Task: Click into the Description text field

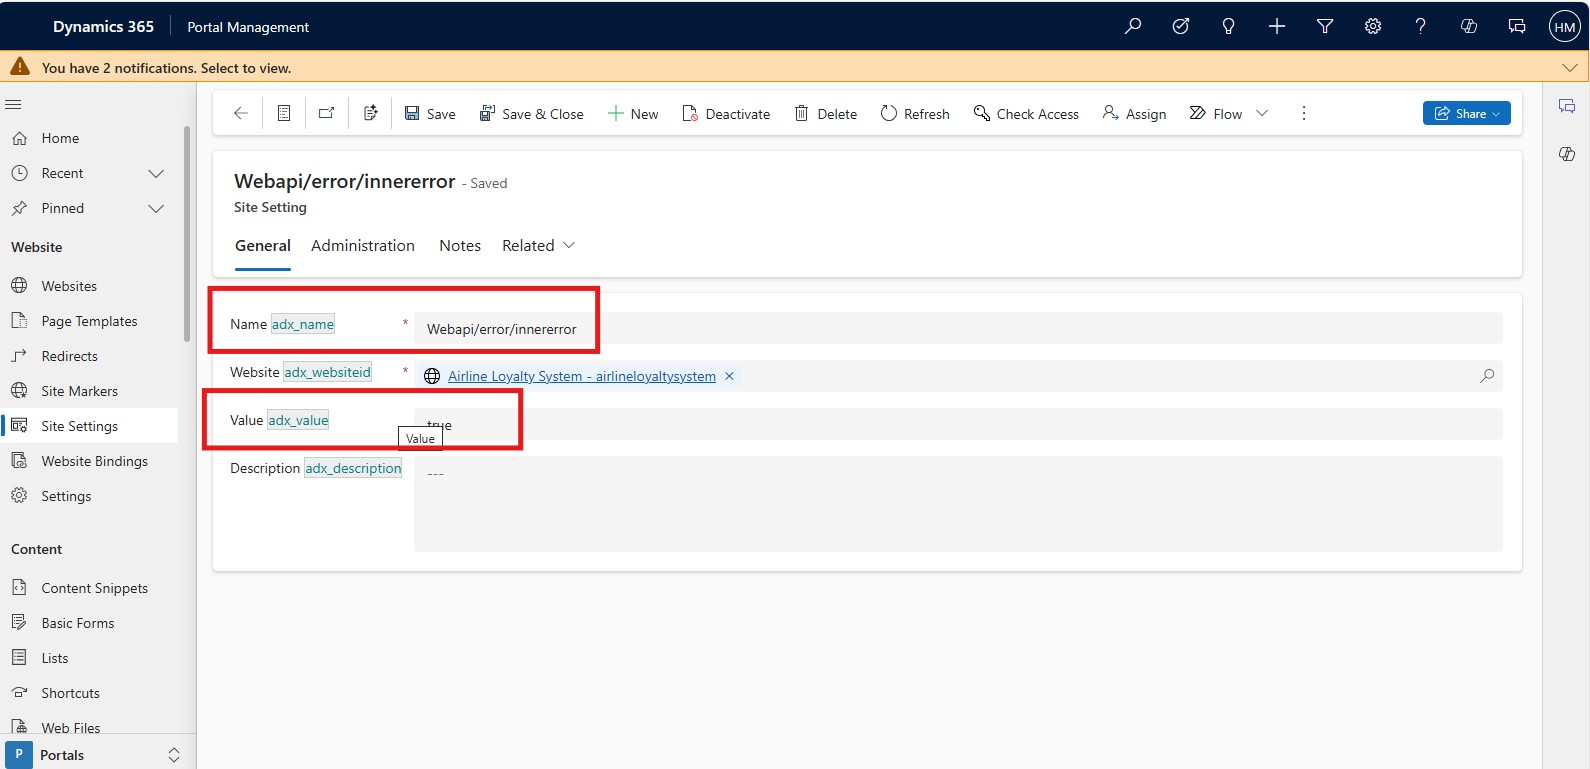Action: click(957, 504)
